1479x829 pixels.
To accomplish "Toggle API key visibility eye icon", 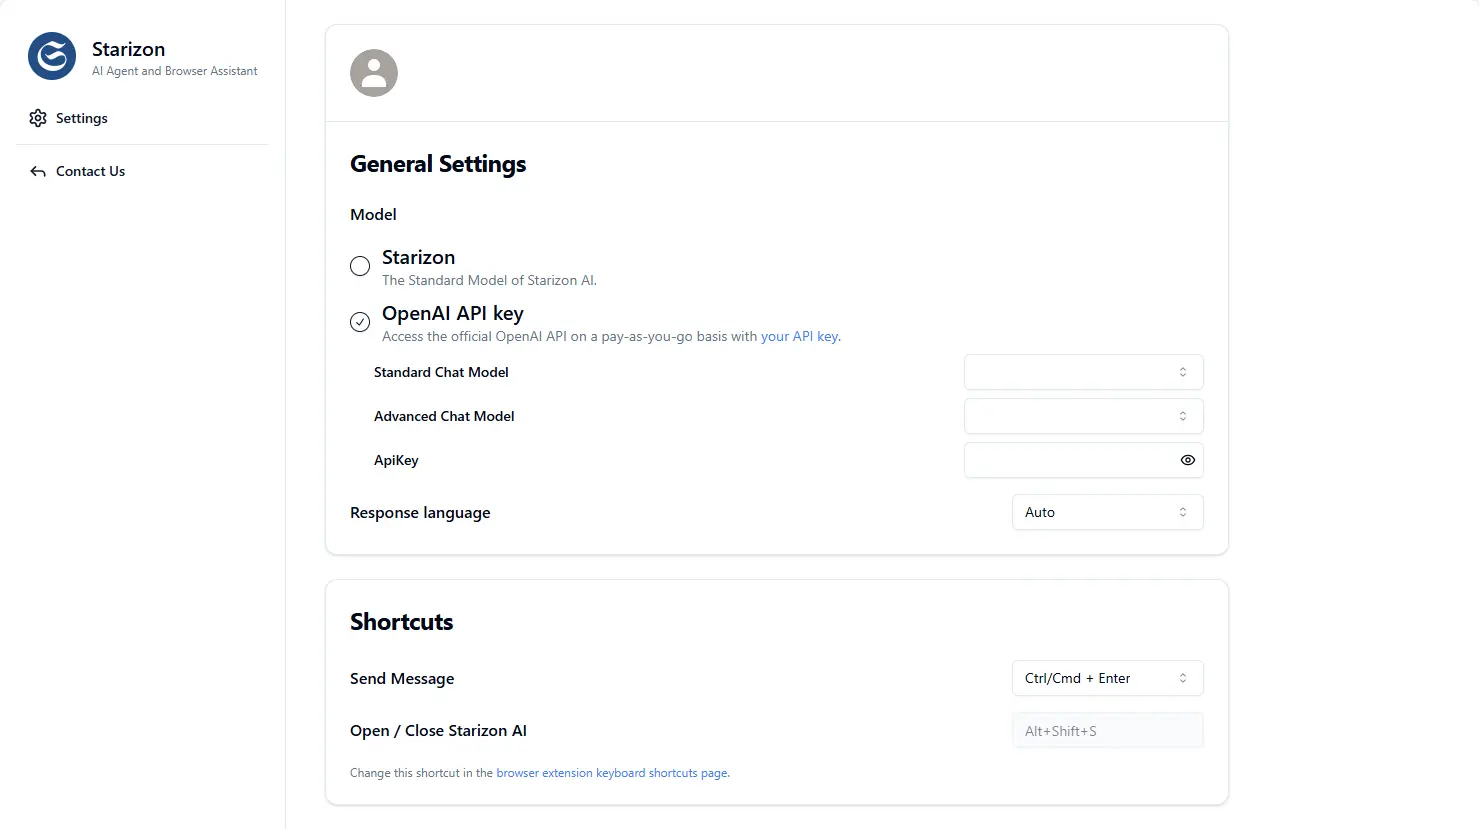I will (x=1187, y=460).
